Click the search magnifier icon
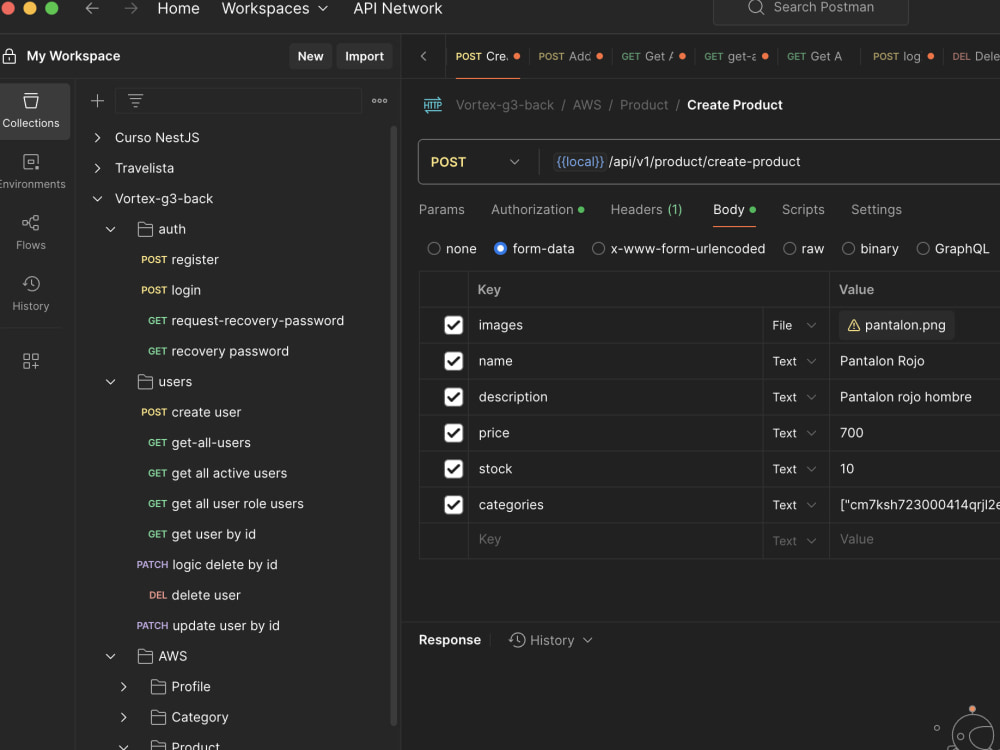This screenshot has height=750, width=1000. (756, 8)
